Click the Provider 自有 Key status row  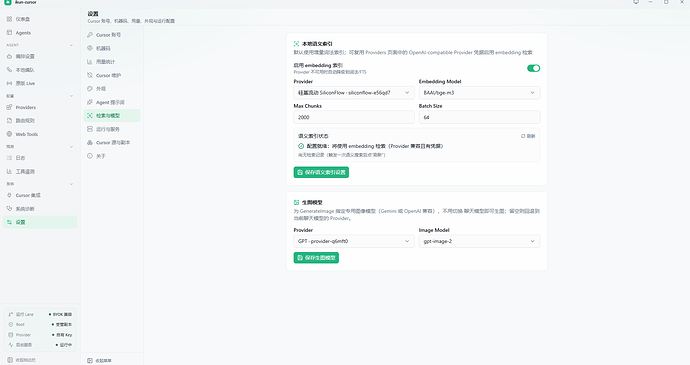(x=40, y=335)
